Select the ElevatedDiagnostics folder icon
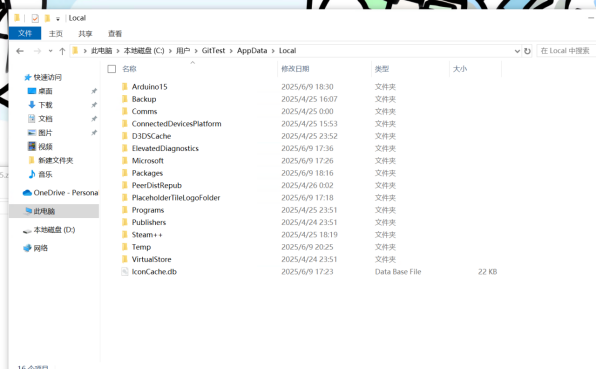 pyautogui.click(x=124, y=148)
